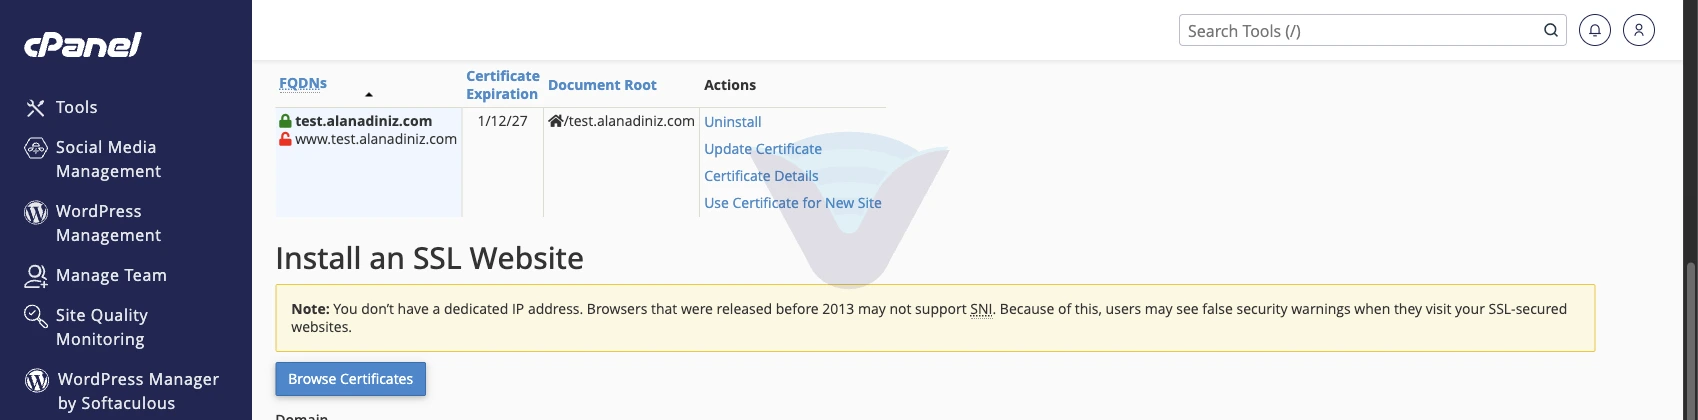Click Manage Team icon
This screenshot has width=1698, height=420.
tap(36, 276)
